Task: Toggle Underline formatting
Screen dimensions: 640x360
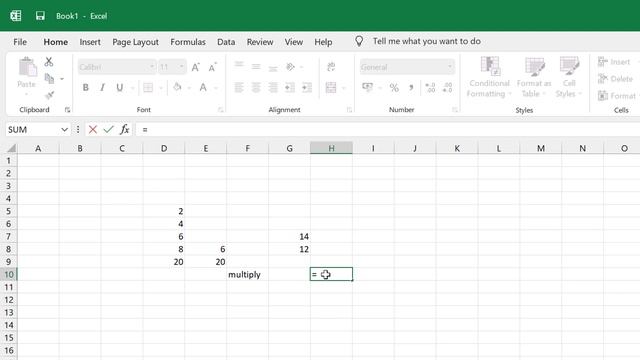Action: point(120,87)
